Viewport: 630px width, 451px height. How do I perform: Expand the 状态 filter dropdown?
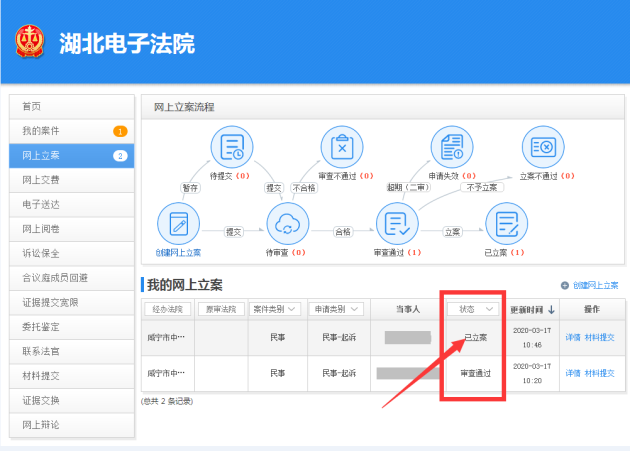[473, 309]
